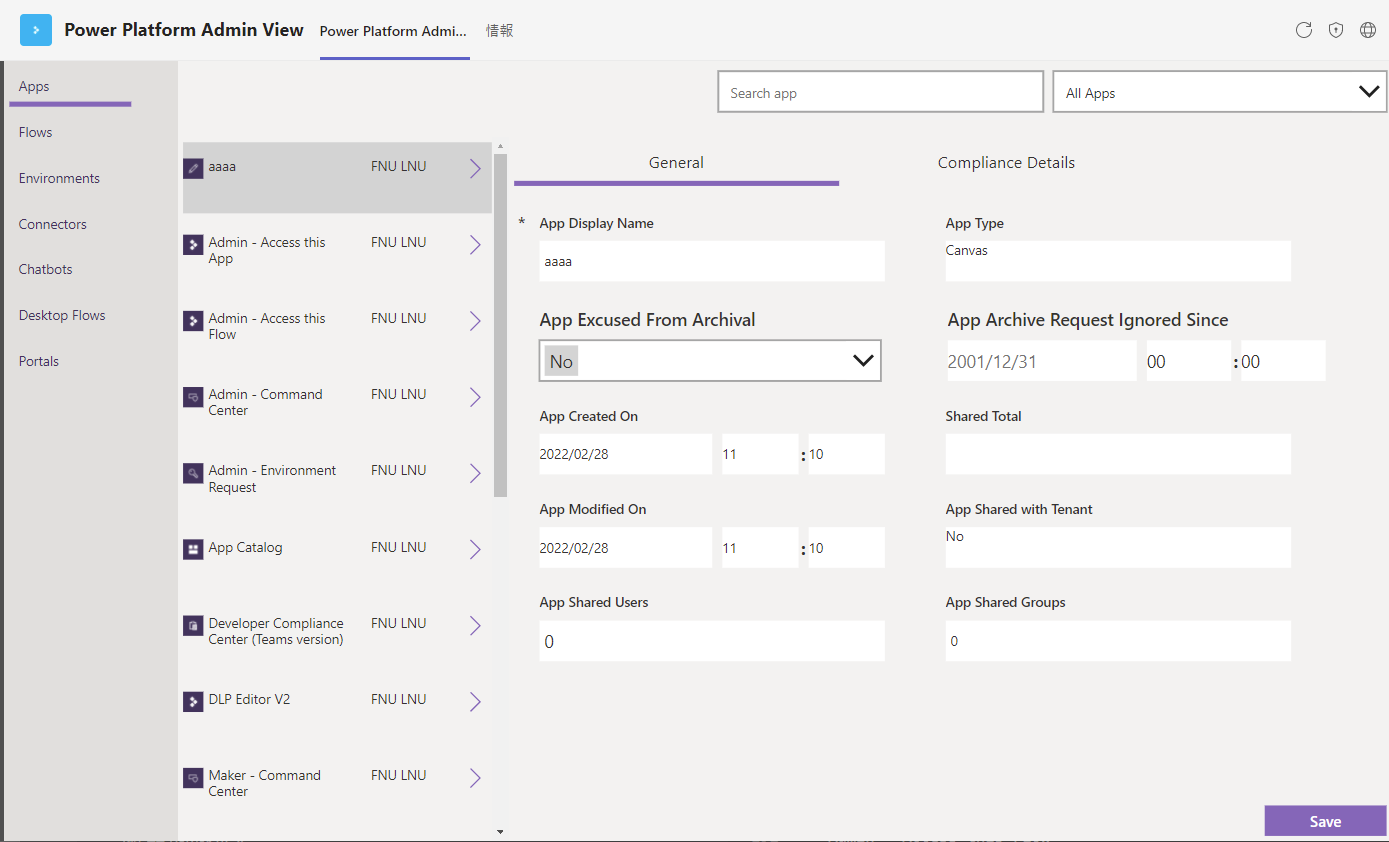This screenshot has height=842, width=1389.
Task: Open Connectors in left navigation
Action: [x=52, y=224]
